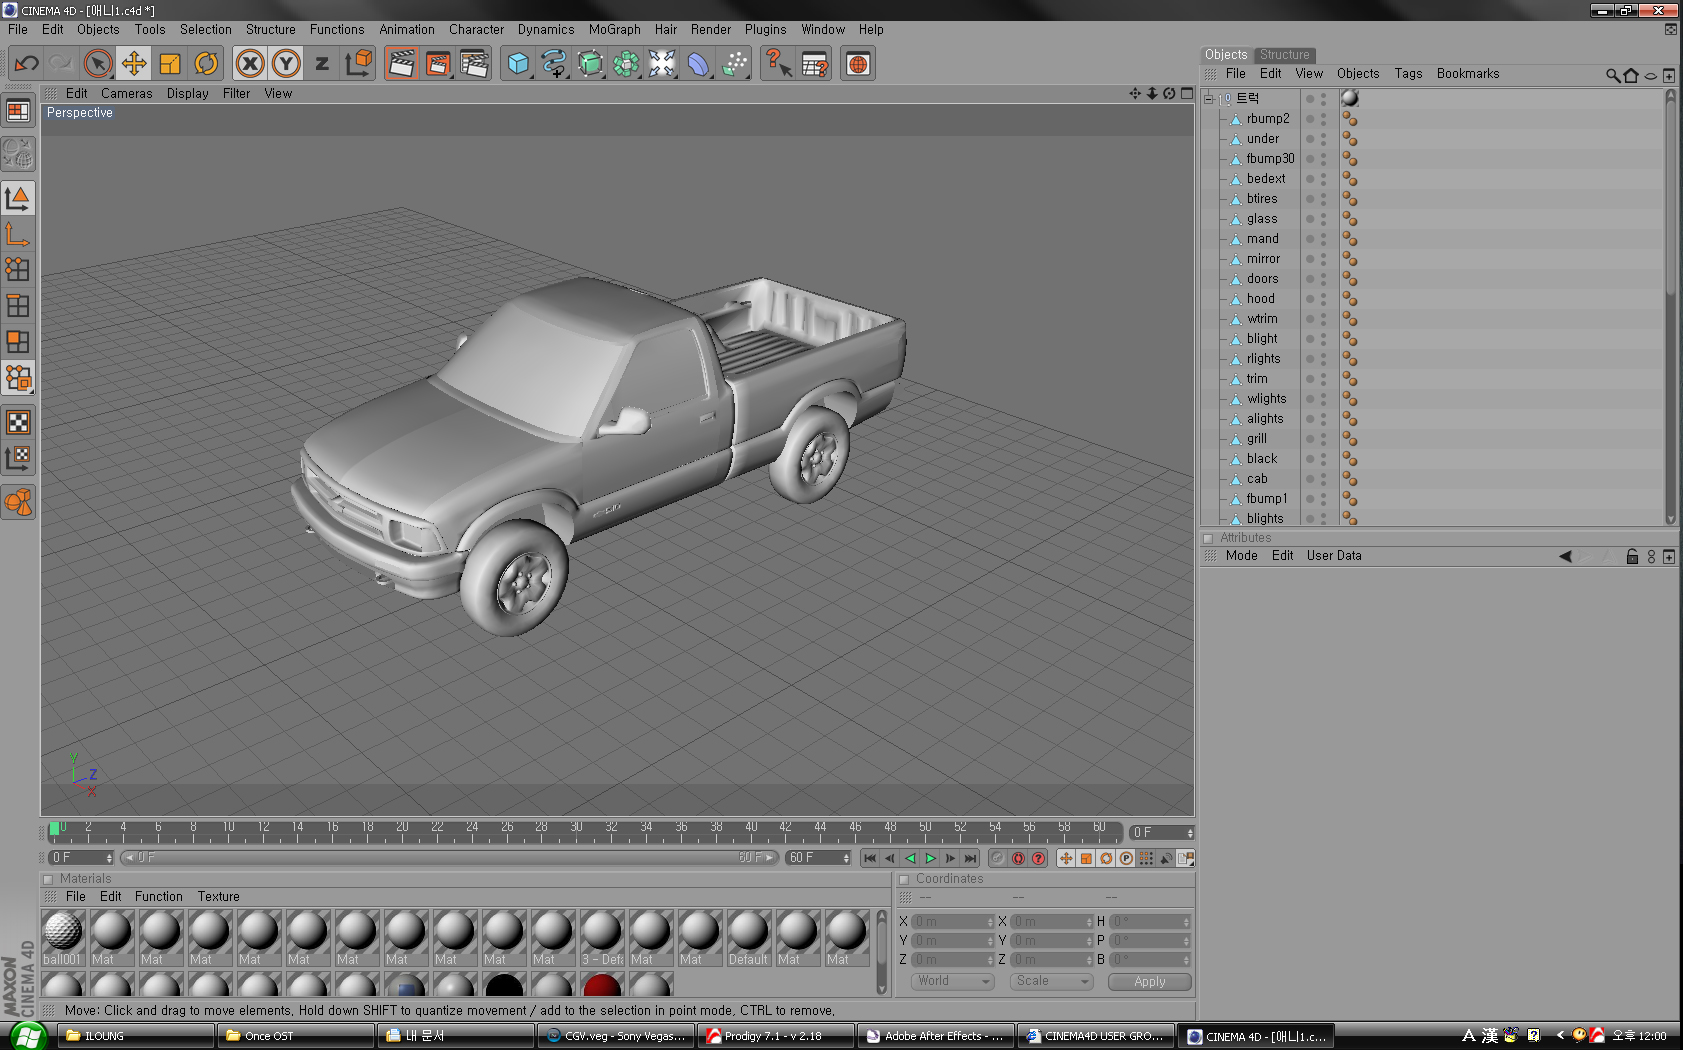Toggle the viewport maximize icon
The image size is (1683, 1050).
pos(1187,93)
